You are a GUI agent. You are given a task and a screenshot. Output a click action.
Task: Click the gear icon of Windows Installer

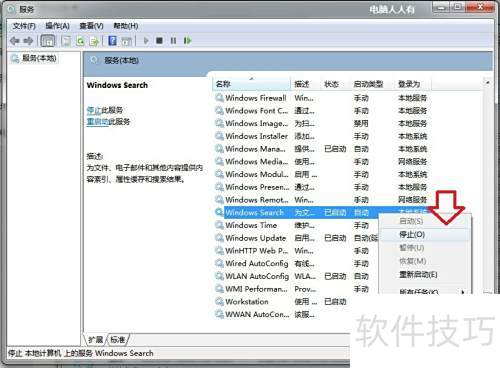pyautogui.click(x=219, y=136)
